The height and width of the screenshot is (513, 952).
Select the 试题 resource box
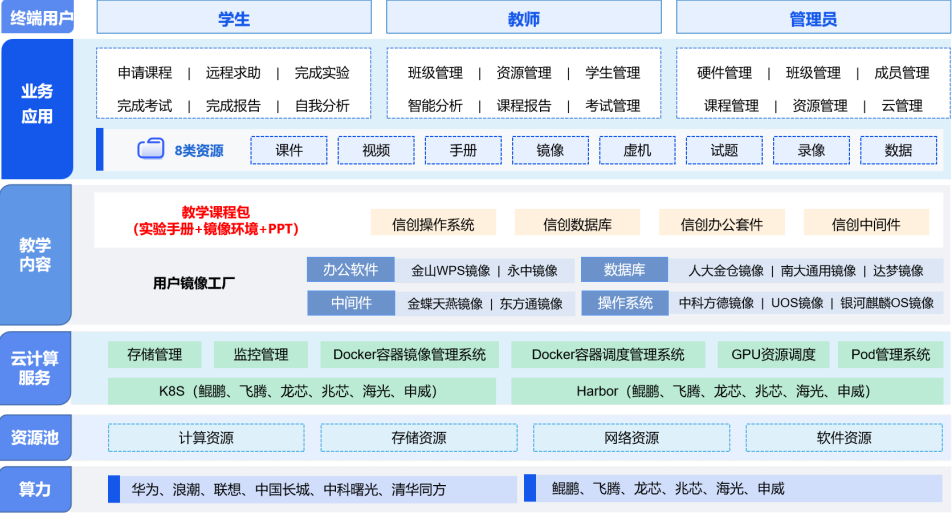tap(724, 151)
